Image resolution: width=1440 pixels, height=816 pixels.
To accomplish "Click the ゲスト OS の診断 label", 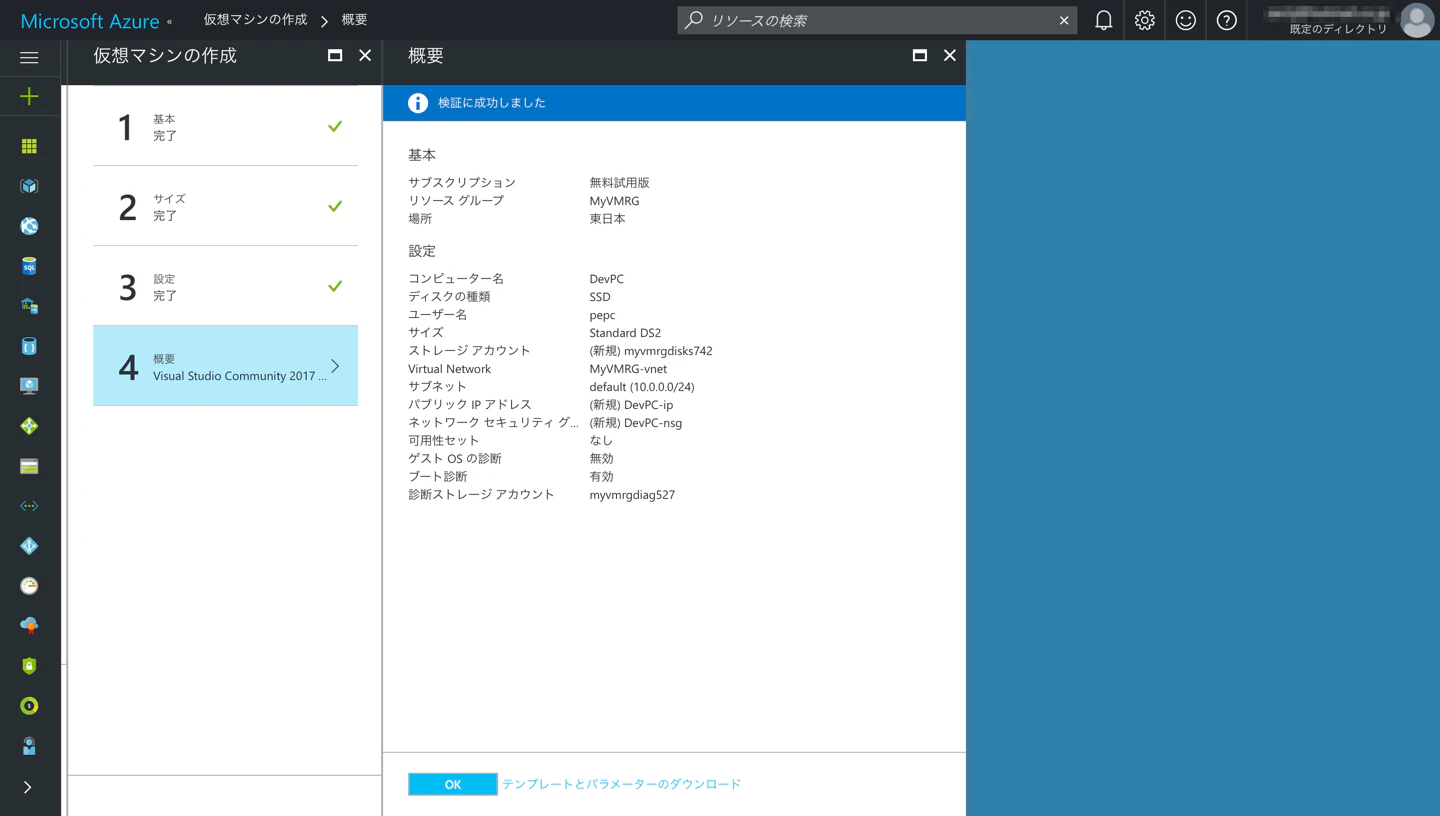I will (455, 459).
